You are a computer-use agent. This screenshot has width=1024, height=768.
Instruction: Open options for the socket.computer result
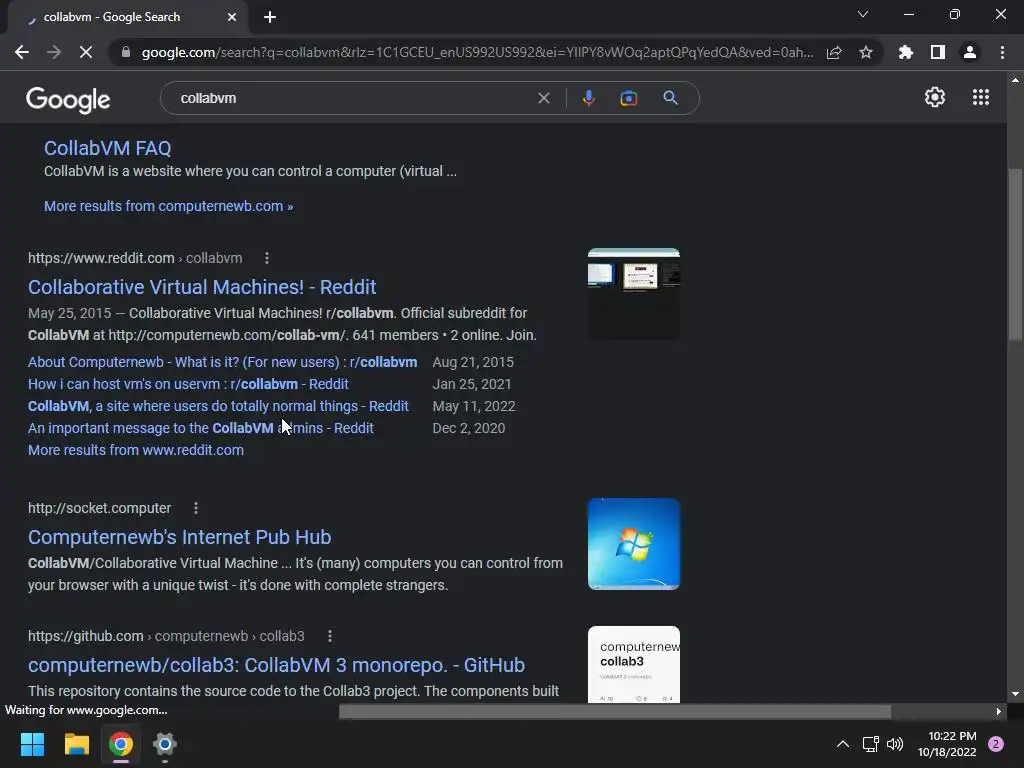(x=196, y=508)
